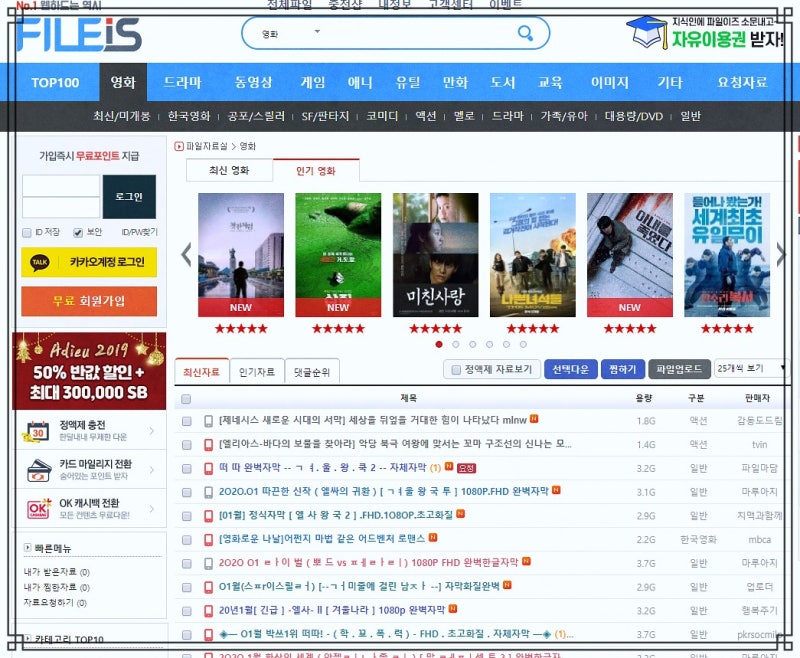Click the OK Cashbag icon
The height and width of the screenshot is (658, 800).
tap(39, 509)
